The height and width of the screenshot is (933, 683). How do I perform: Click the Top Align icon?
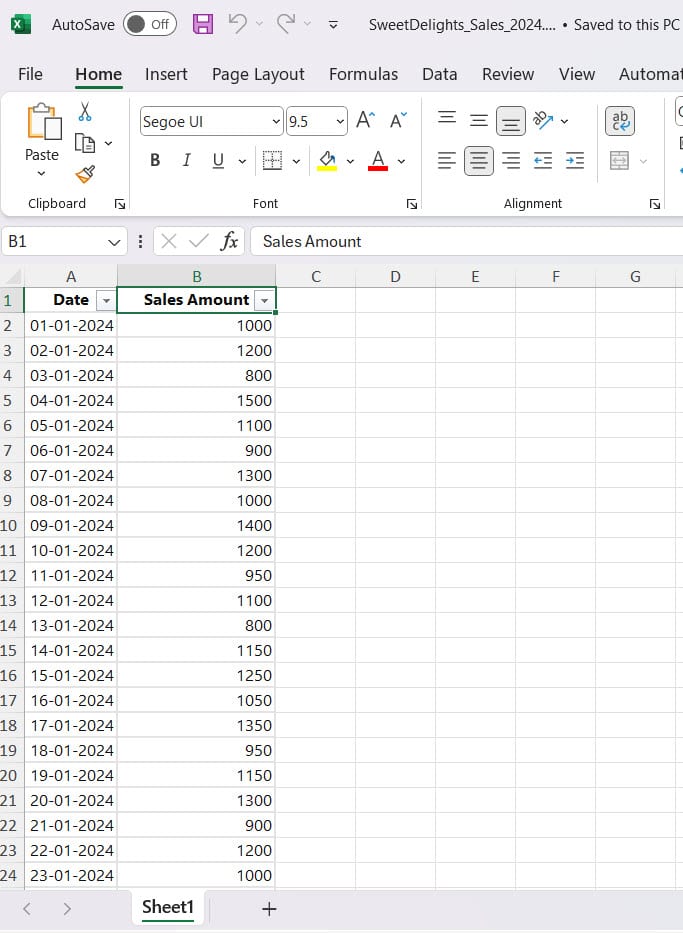click(447, 119)
